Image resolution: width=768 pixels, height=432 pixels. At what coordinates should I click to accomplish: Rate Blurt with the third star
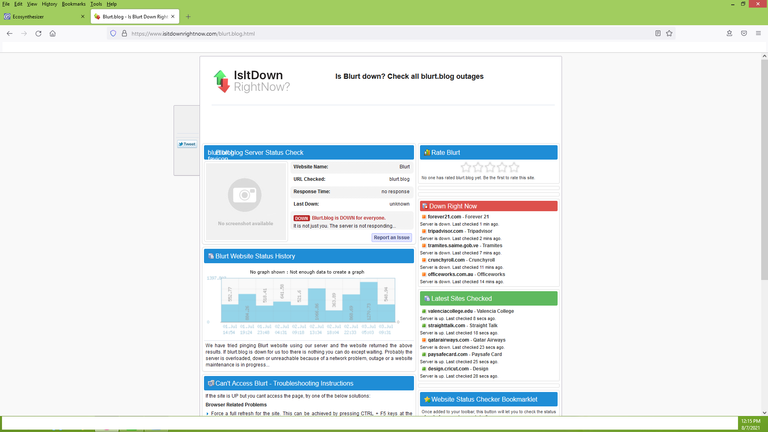click(x=490, y=168)
